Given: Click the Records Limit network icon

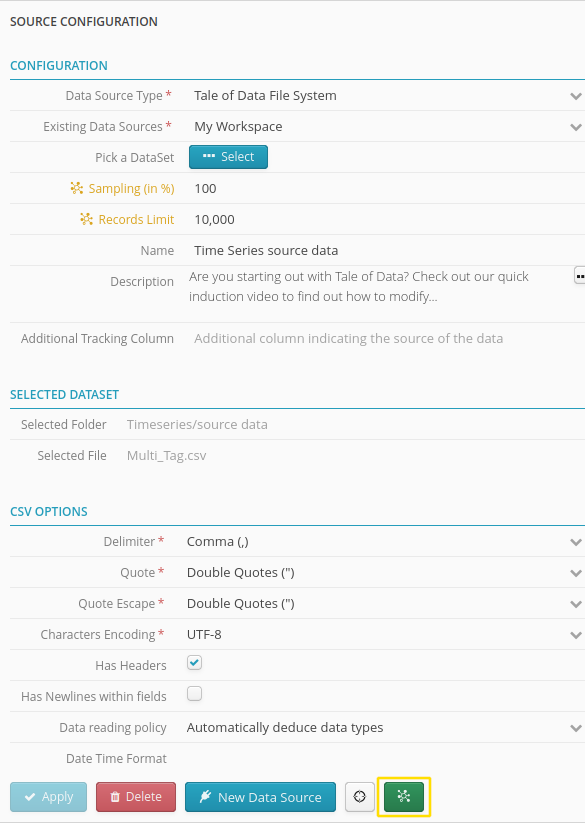Looking at the screenshot, I should pos(86,219).
